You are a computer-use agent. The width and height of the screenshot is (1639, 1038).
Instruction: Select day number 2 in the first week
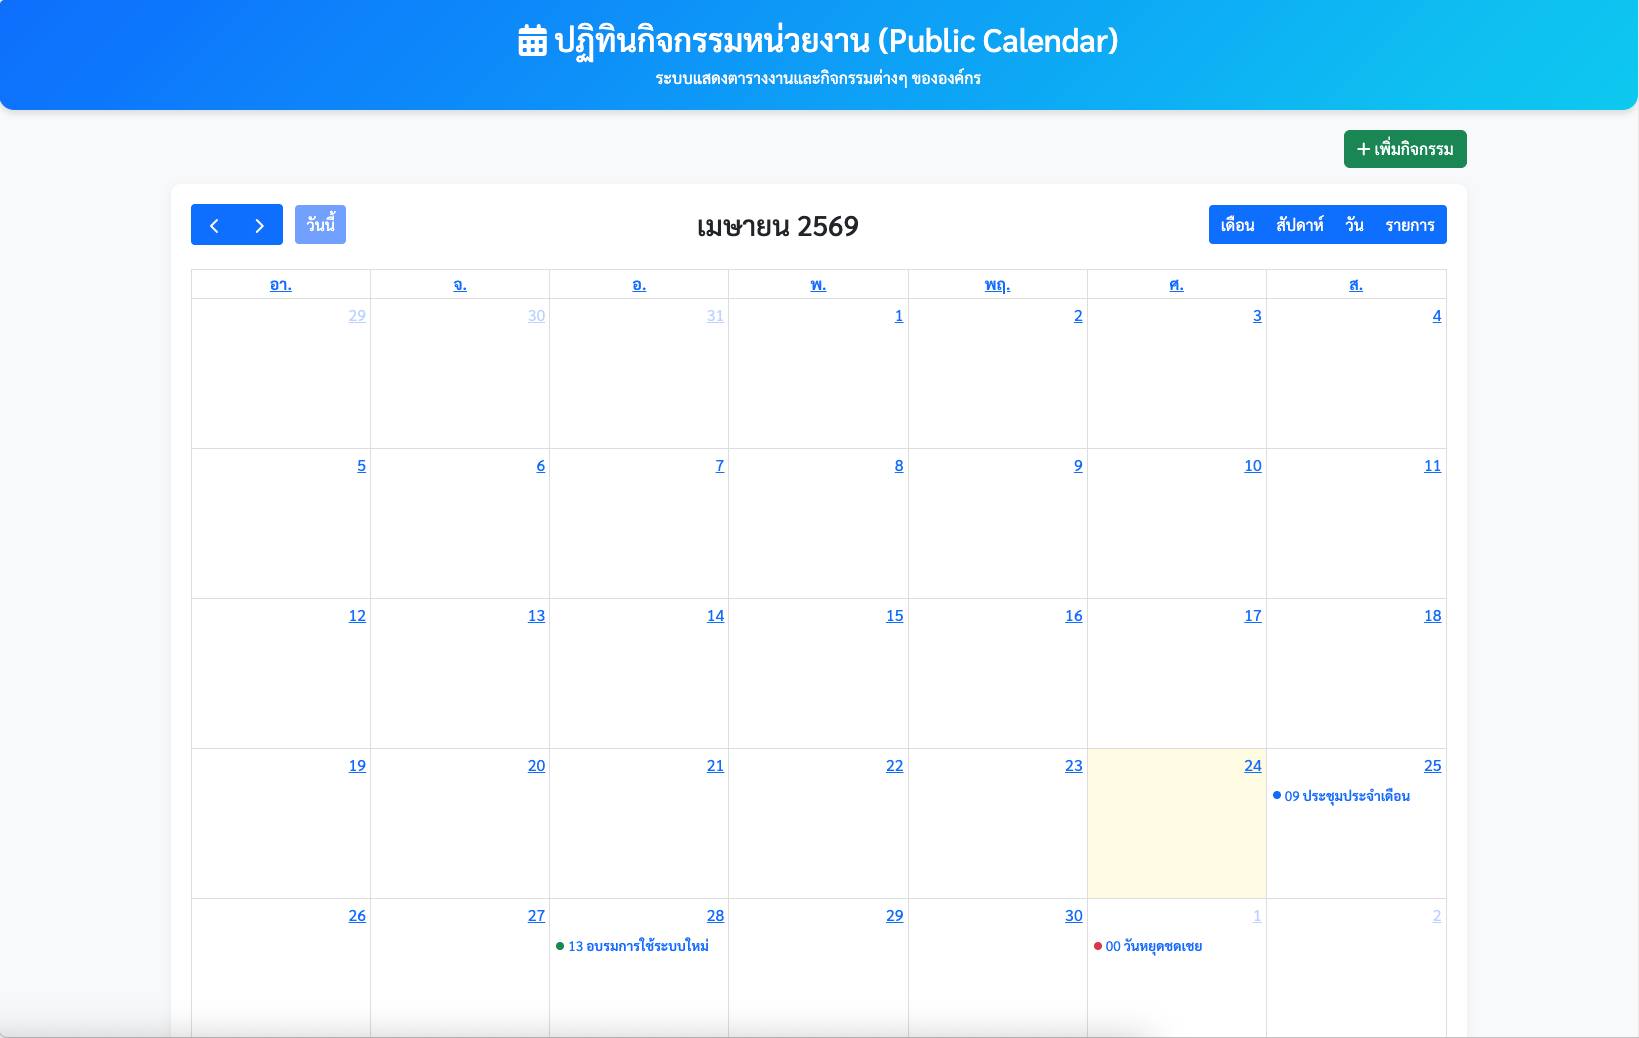click(x=1078, y=316)
